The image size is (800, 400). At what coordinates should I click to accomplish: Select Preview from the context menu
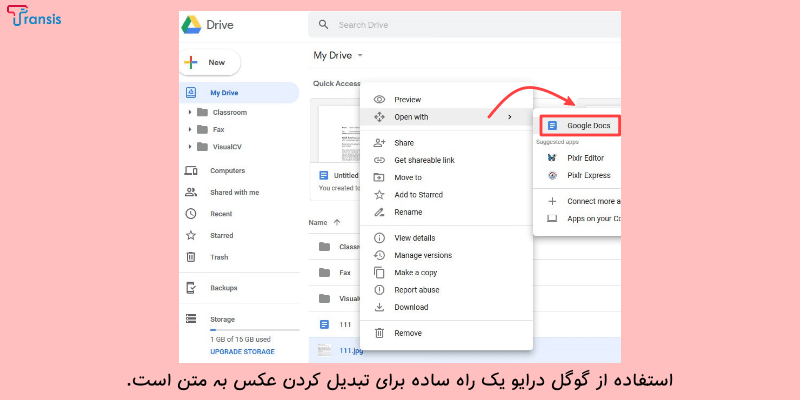pos(446,99)
